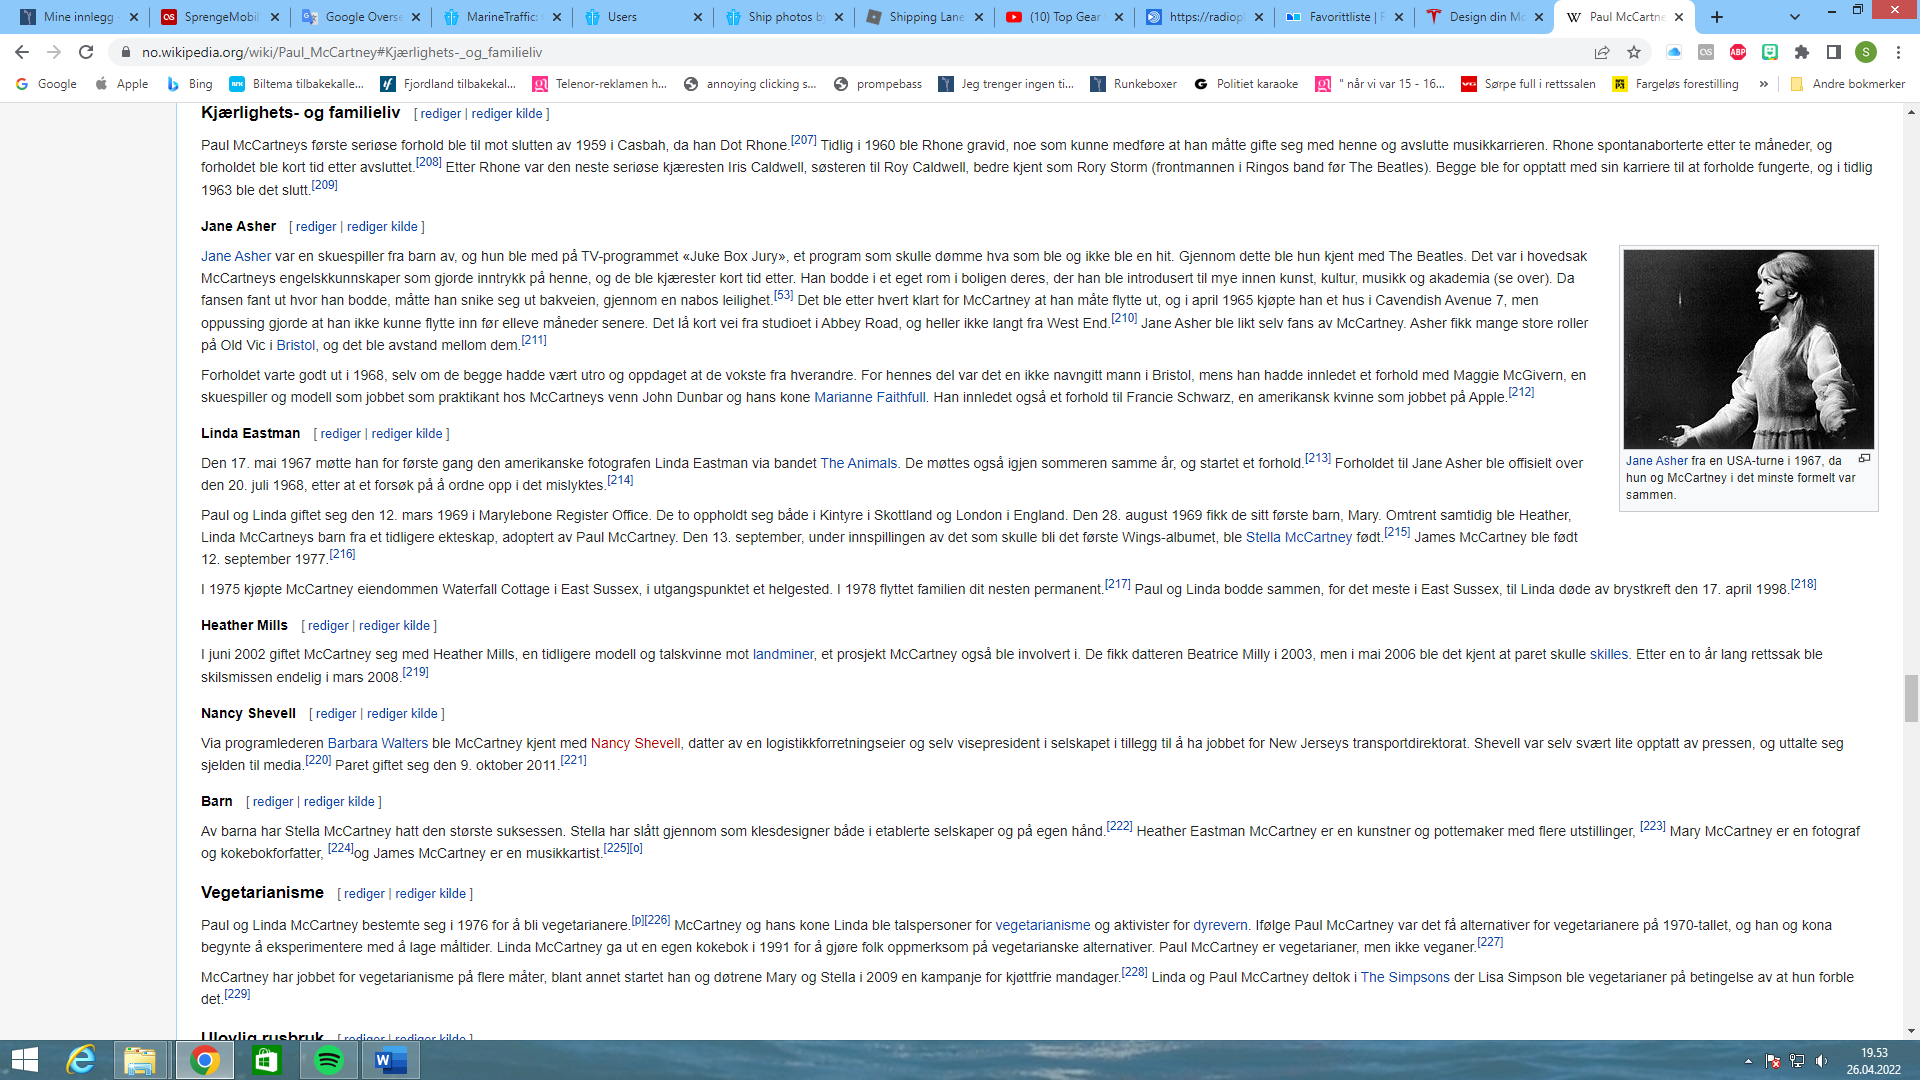
Task: Open Microsoft Word from taskbar
Action: (390, 1060)
